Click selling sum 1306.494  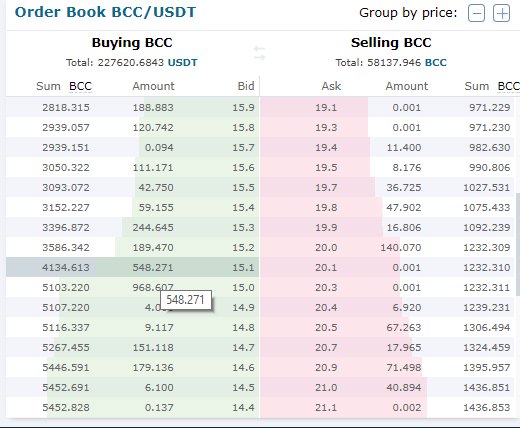coord(487,327)
